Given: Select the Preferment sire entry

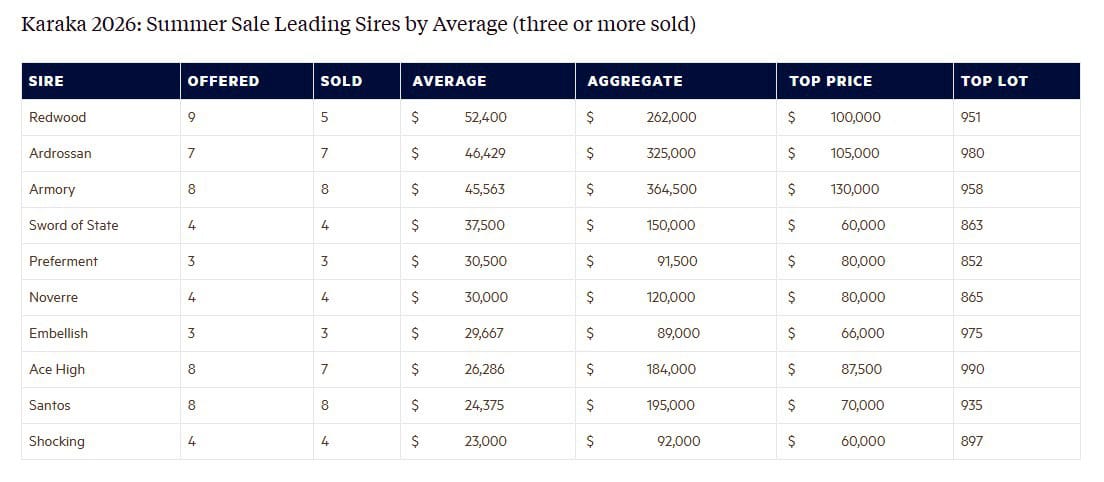Looking at the screenshot, I should coord(64,261).
